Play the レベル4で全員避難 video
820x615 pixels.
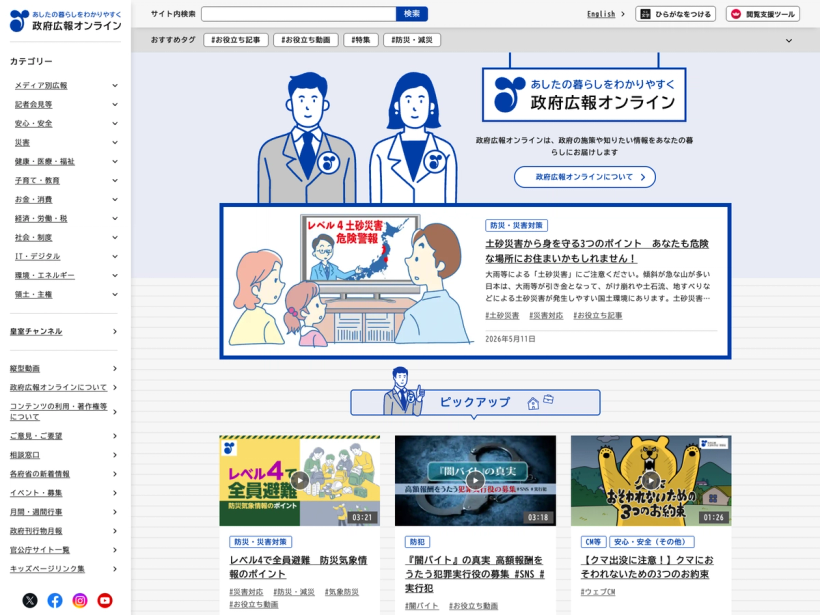tap(300, 480)
